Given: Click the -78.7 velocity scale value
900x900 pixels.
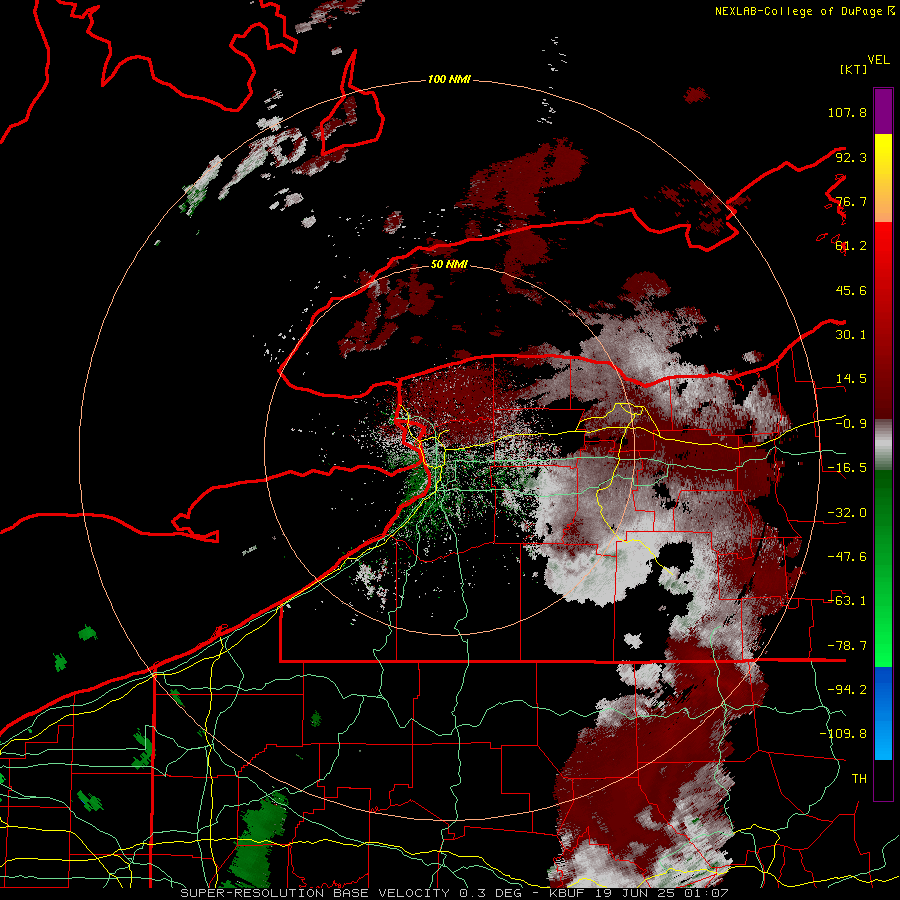Looking at the screenshot, I should (x=847, y=646).
